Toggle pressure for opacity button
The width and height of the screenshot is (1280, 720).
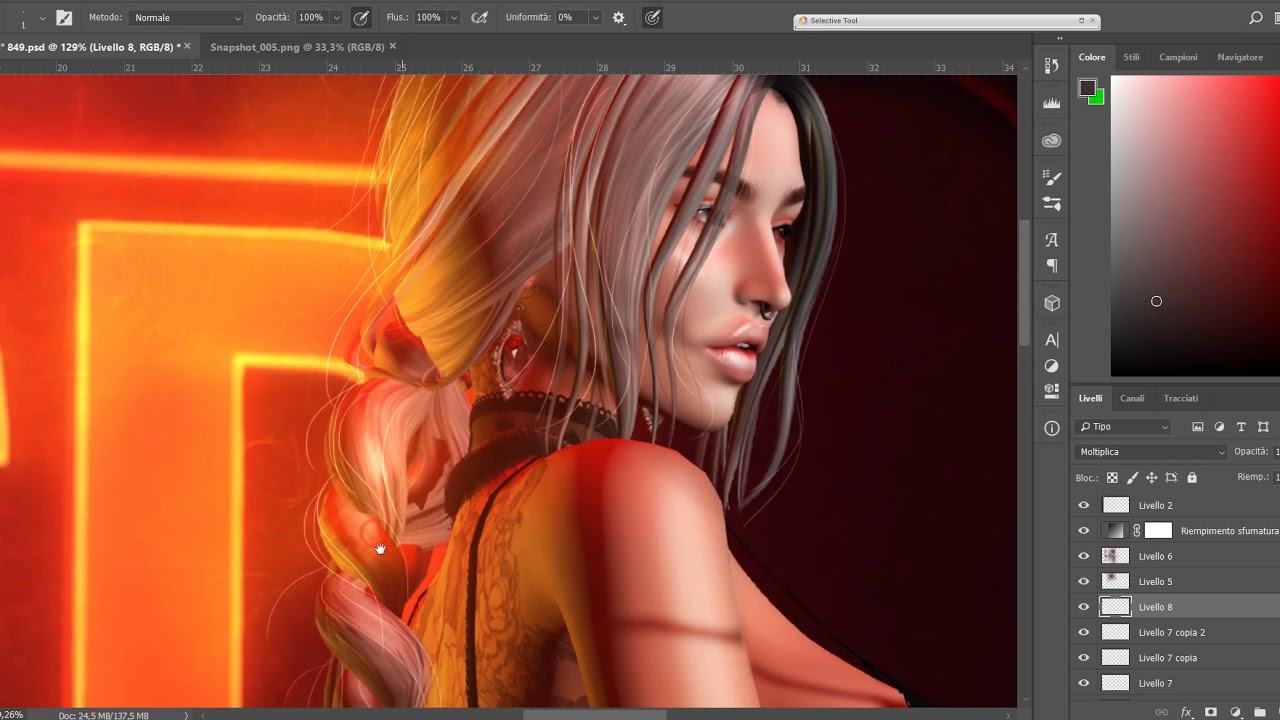click(361, 18)
